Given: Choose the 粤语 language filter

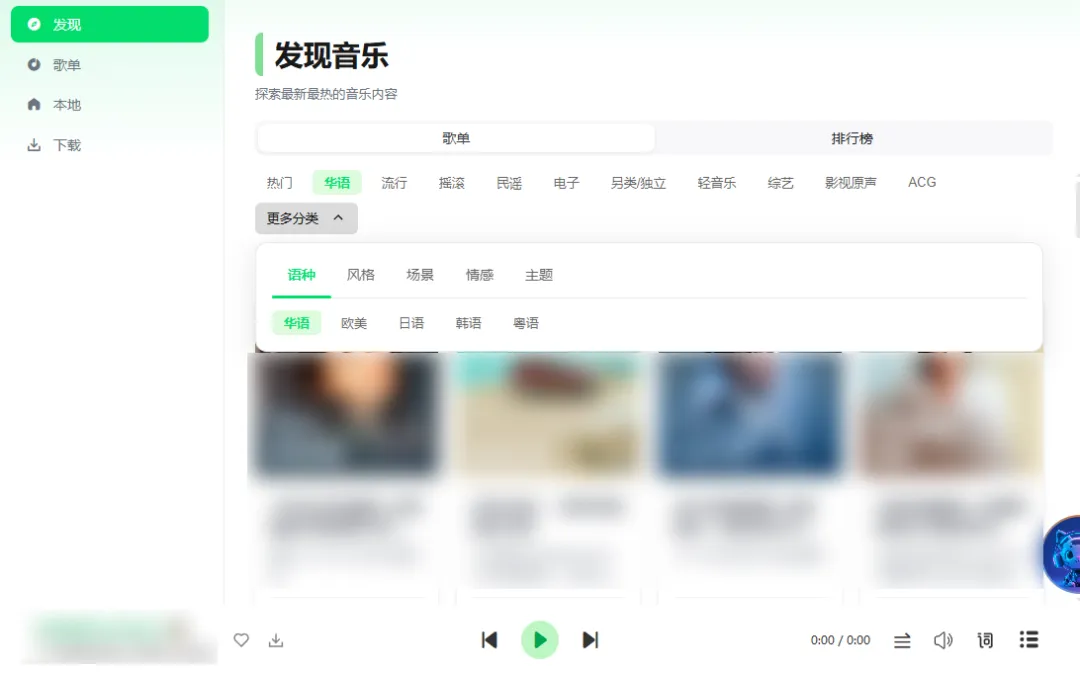Looking at the screenshot, I should [526, 323].
